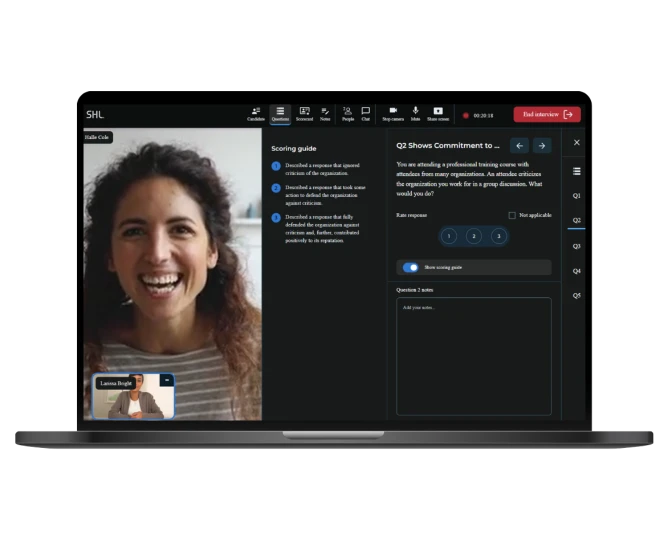The width and height of the screenshot is (668, 540).
Task: Open the Chat panel
Action: 366,114
